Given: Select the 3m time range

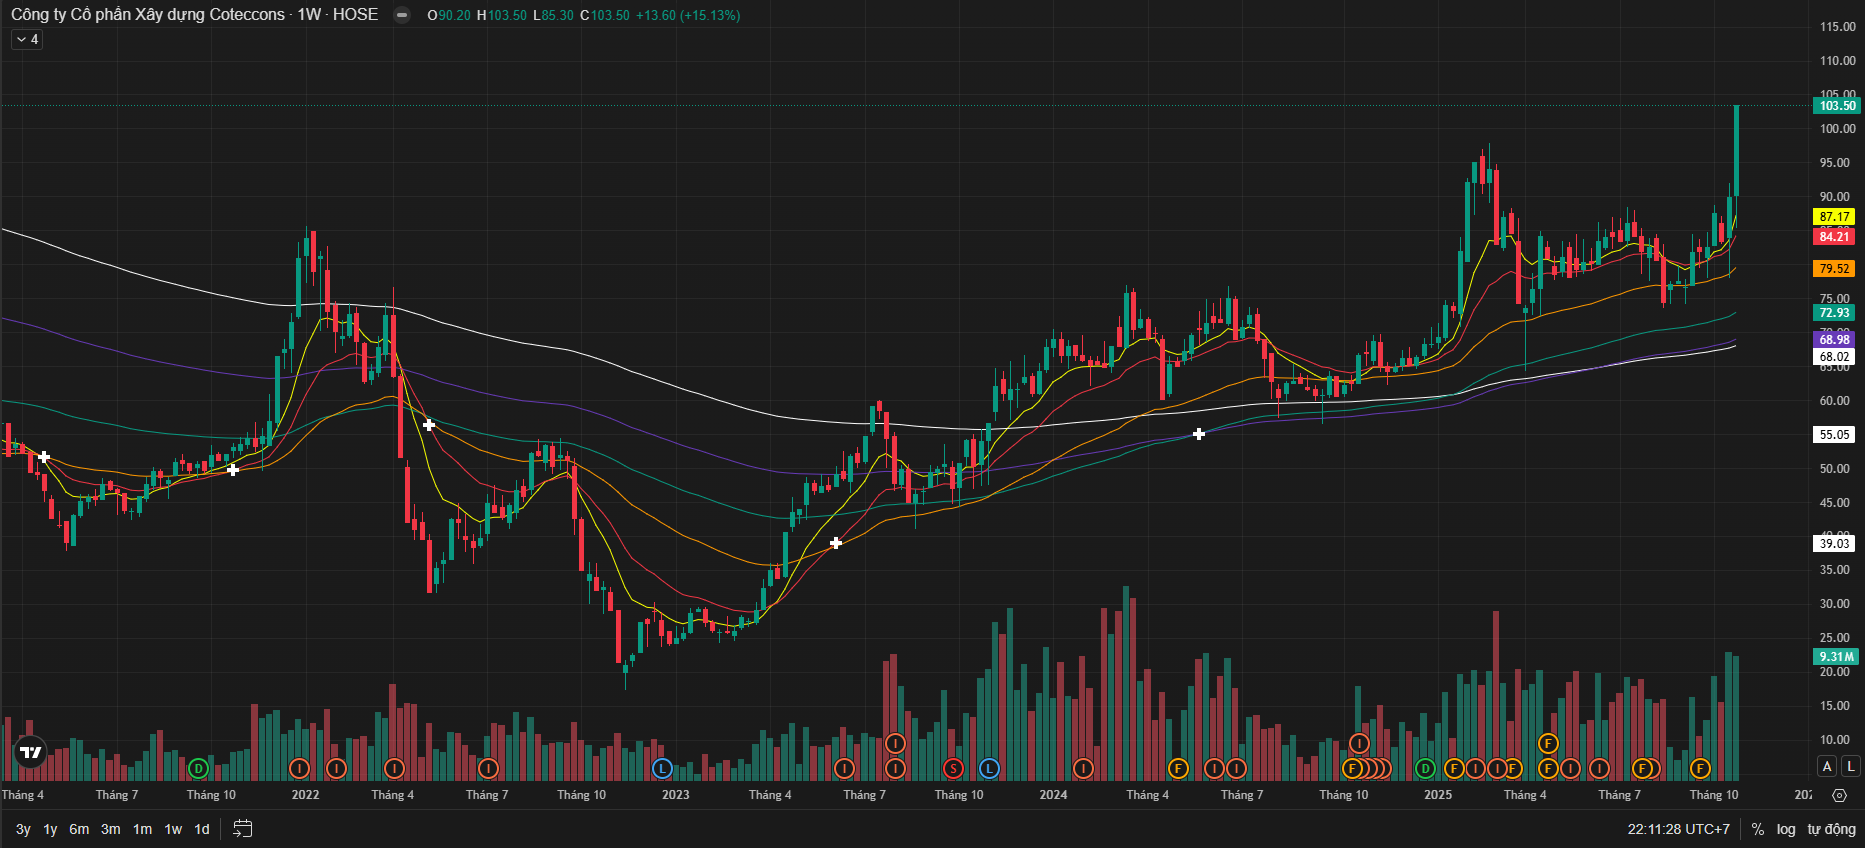Looking at the screenshot, I should tap(110, 829).
